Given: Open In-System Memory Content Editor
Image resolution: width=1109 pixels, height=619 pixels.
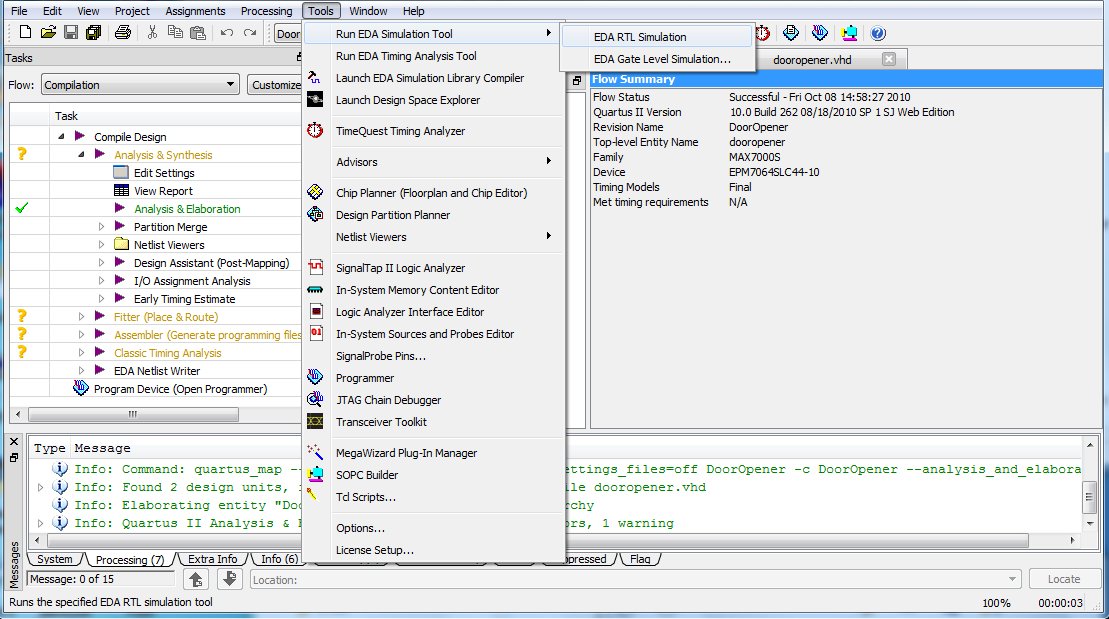Looking at the screenshot, I should 417,290.
